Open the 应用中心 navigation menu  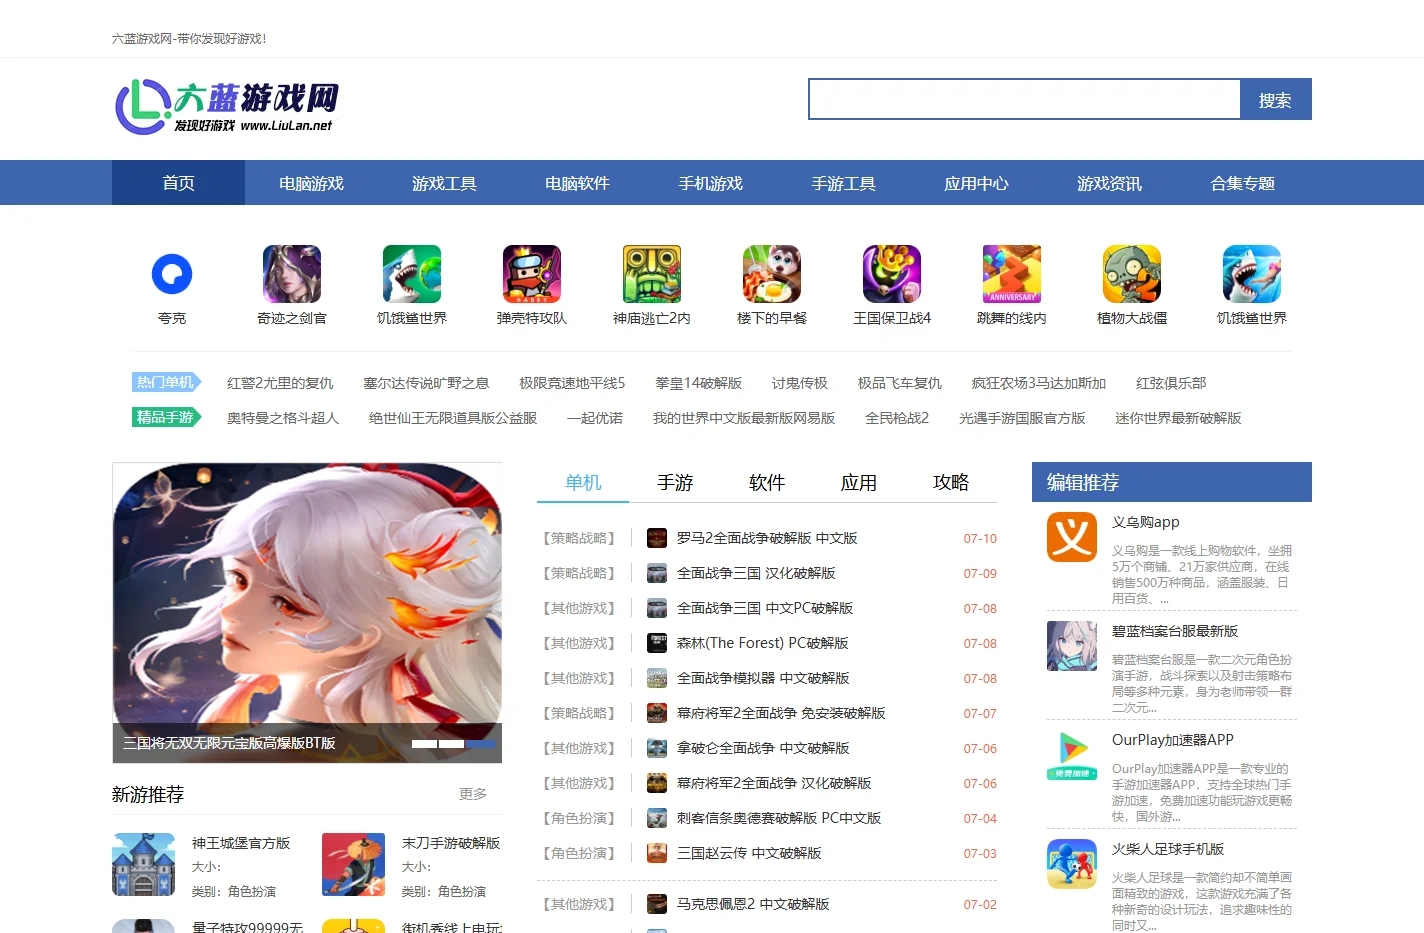[976, 183]
